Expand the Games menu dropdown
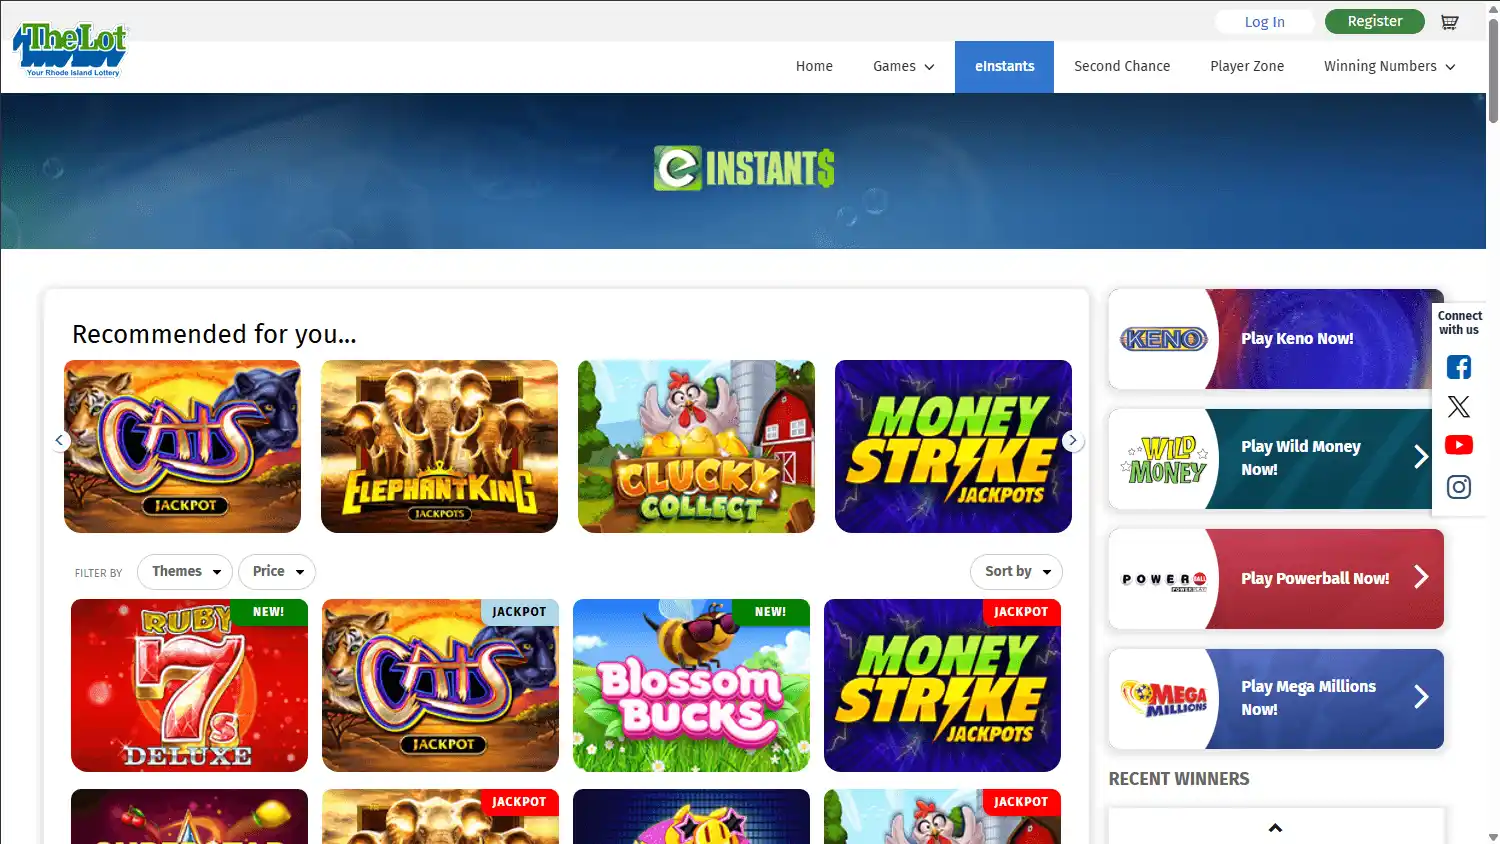The image size is (1500, 844). pos(903,66)
